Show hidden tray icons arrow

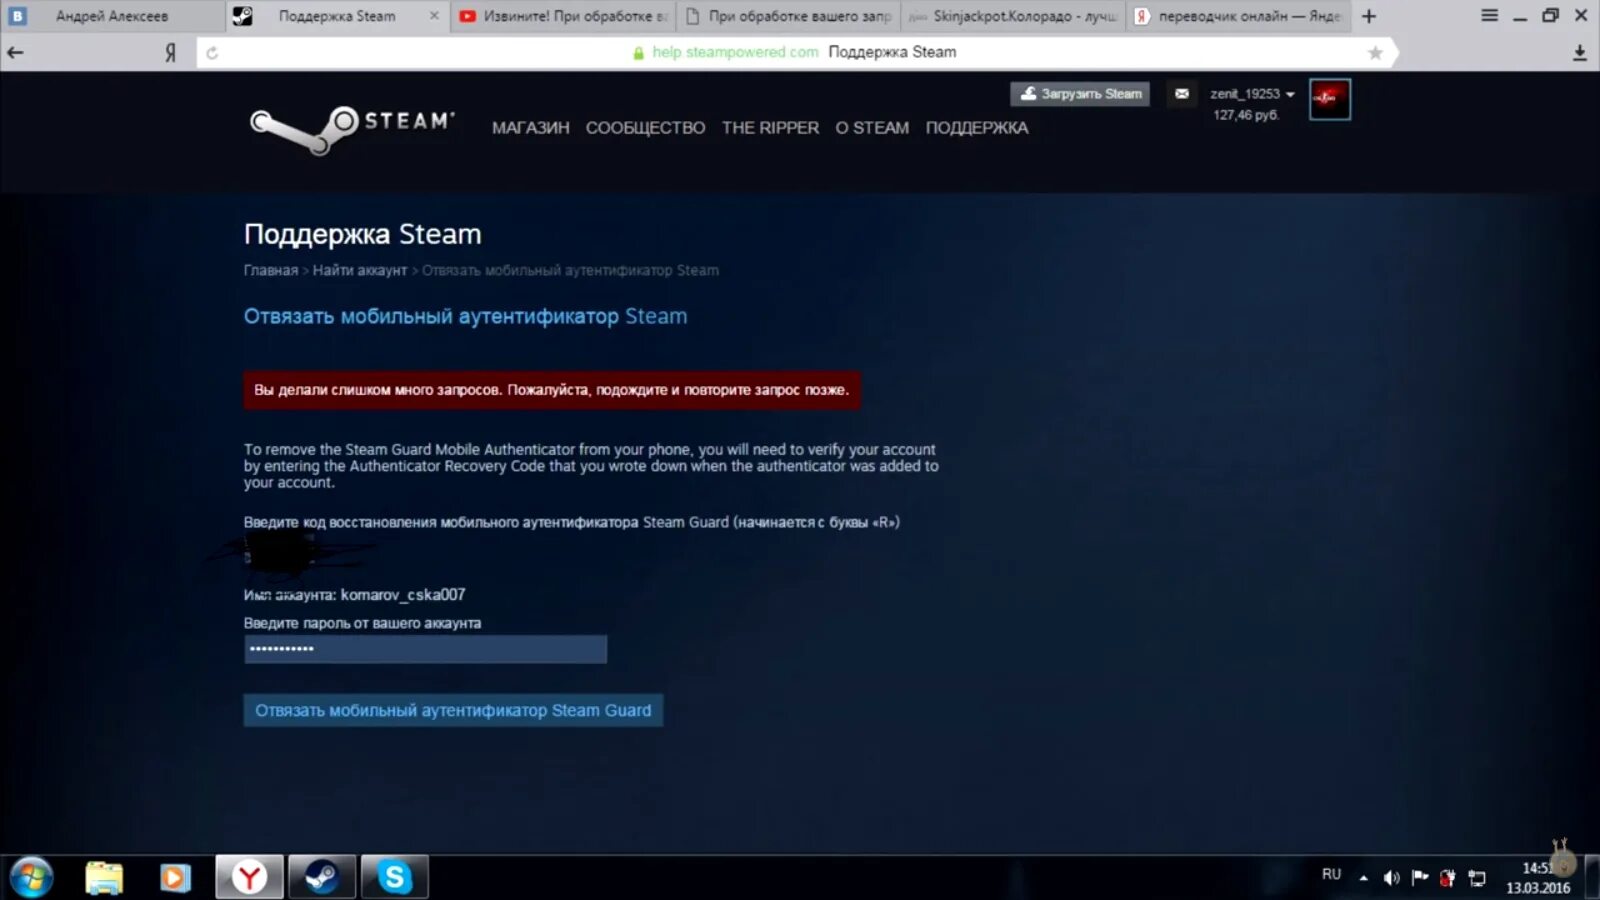tap(1363, 878)
